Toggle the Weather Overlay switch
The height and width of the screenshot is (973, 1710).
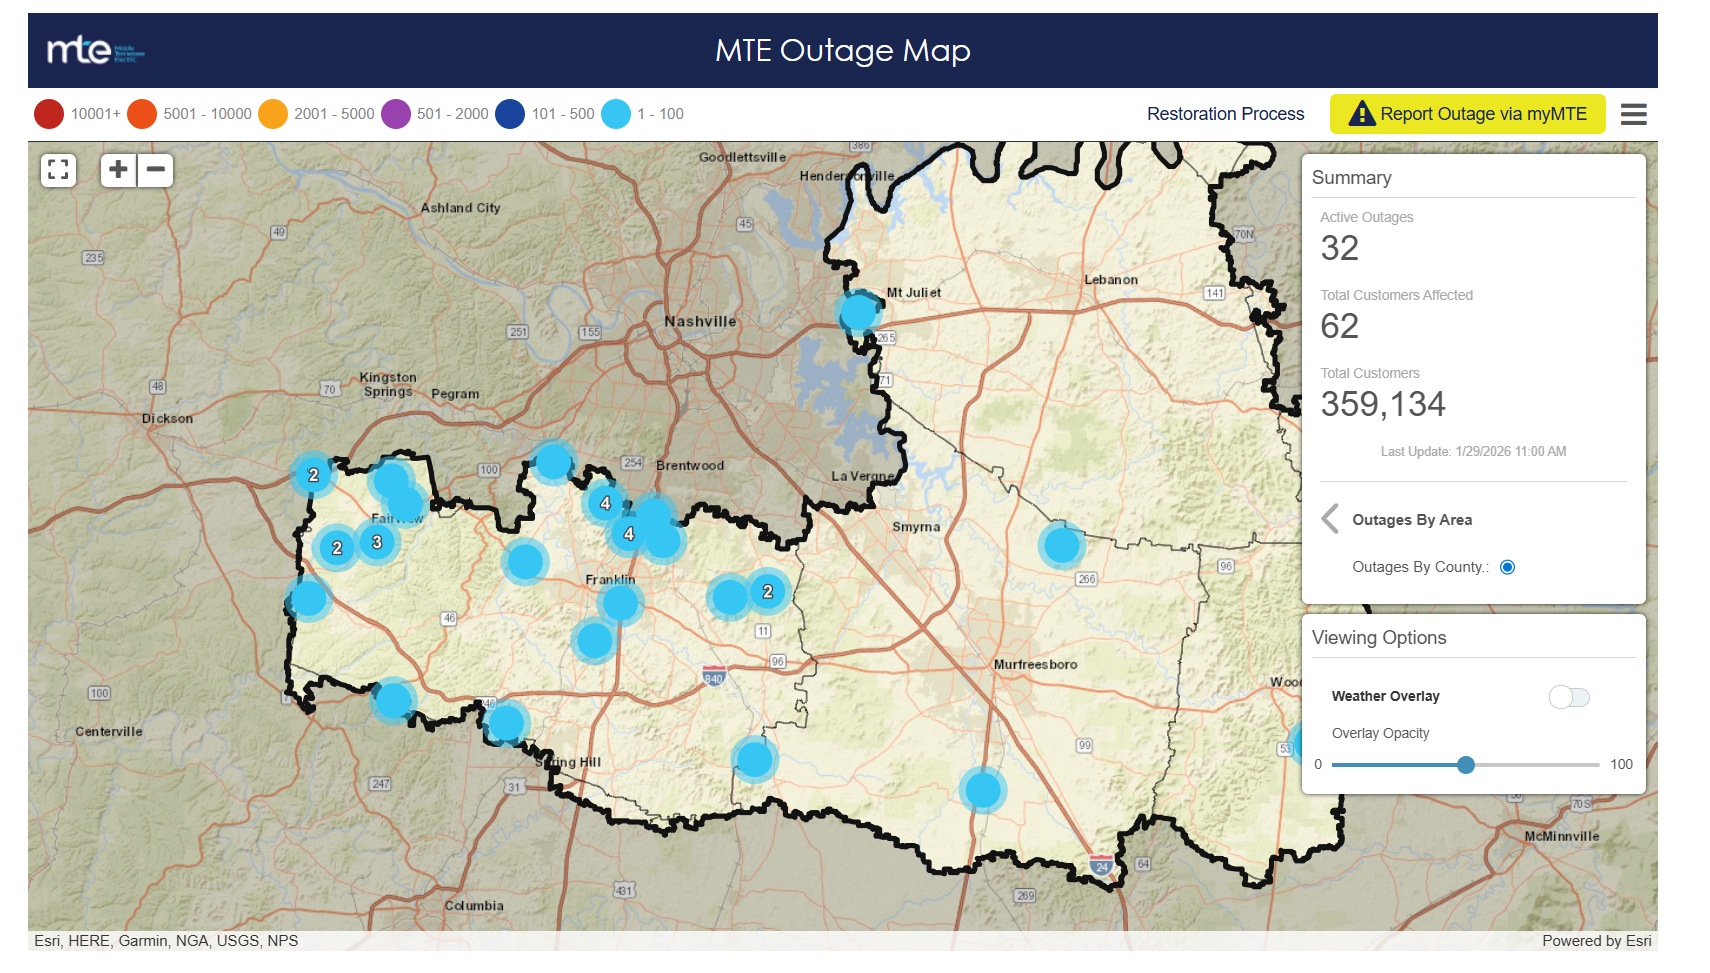[x=1568, y=697]
